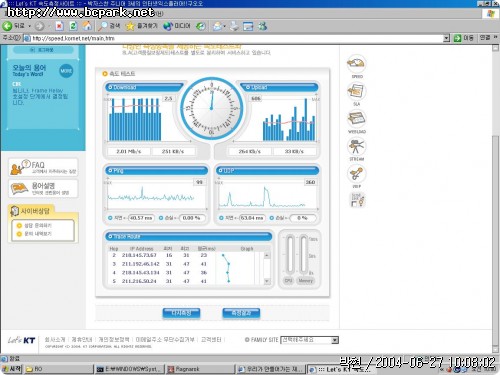
Task: Click the 다시측정 button
Action: (x=181, y=313)
